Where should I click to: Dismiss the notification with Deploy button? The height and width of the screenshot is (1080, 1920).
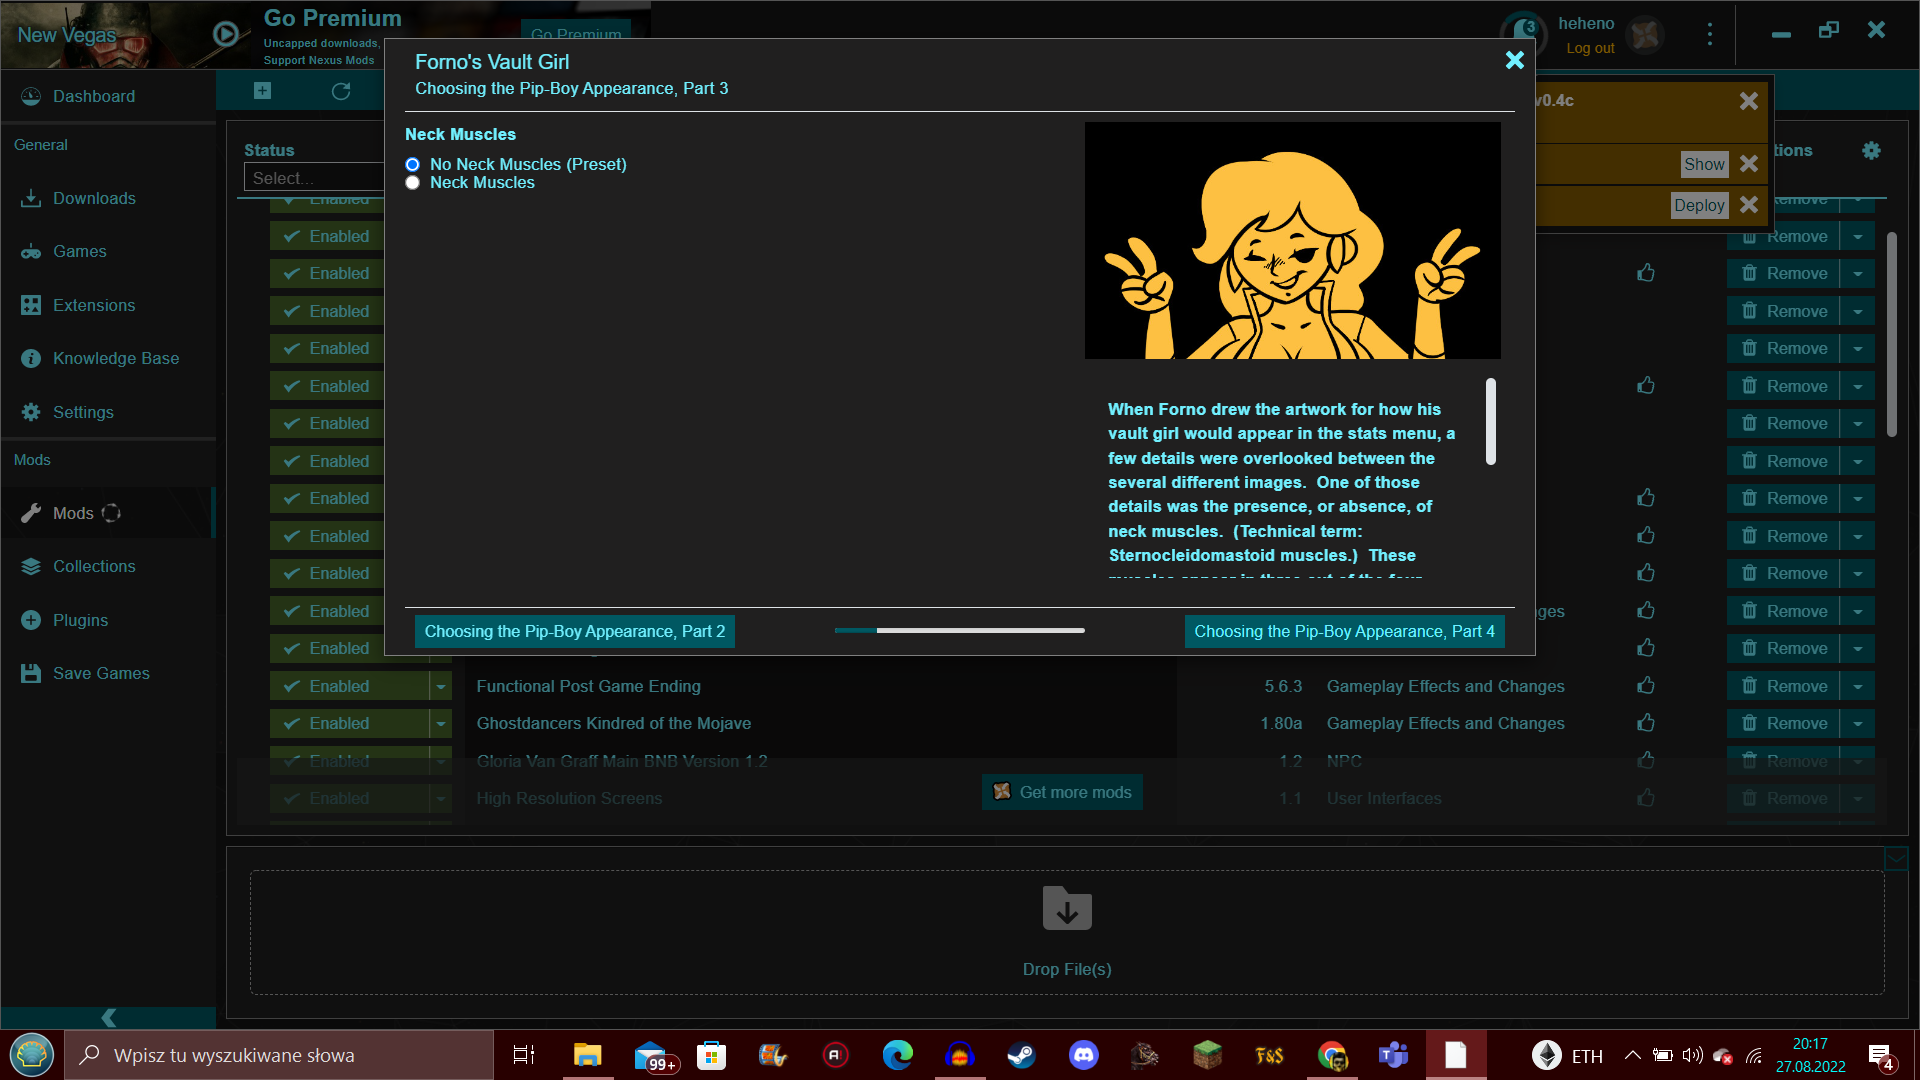click(x=1749, y=205)
